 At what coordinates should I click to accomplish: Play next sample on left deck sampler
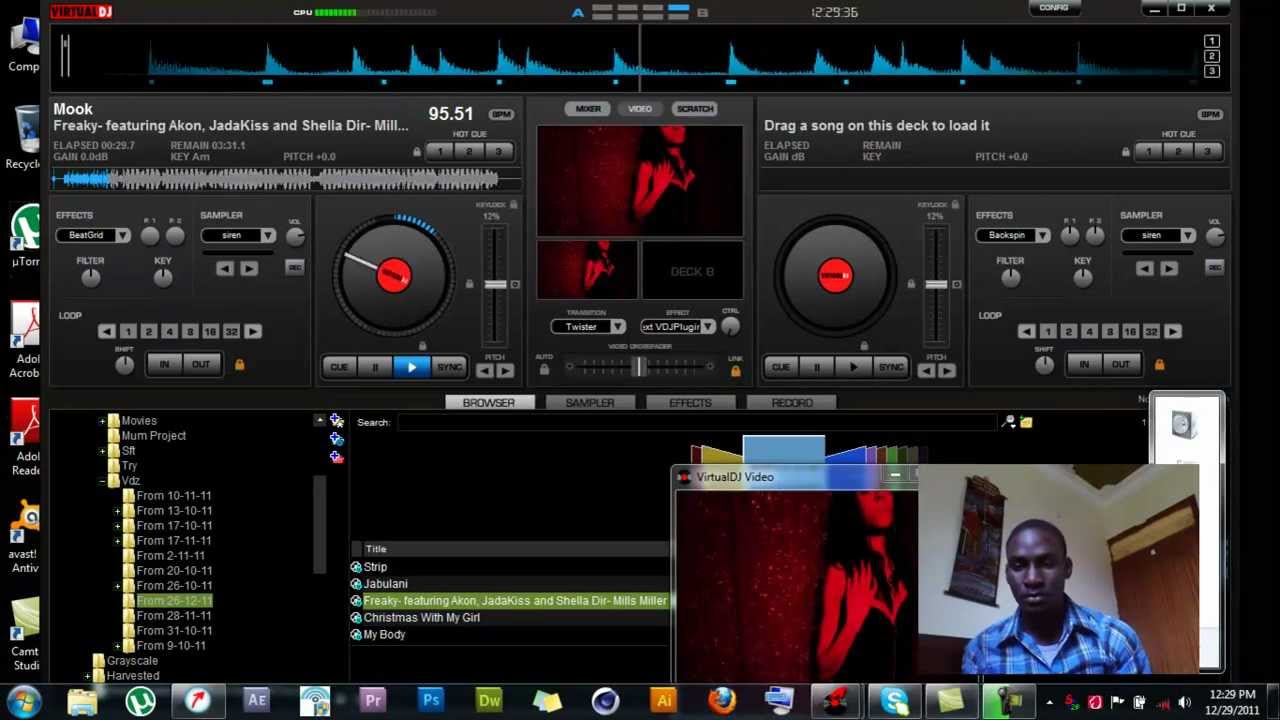(x=249, y=268)
